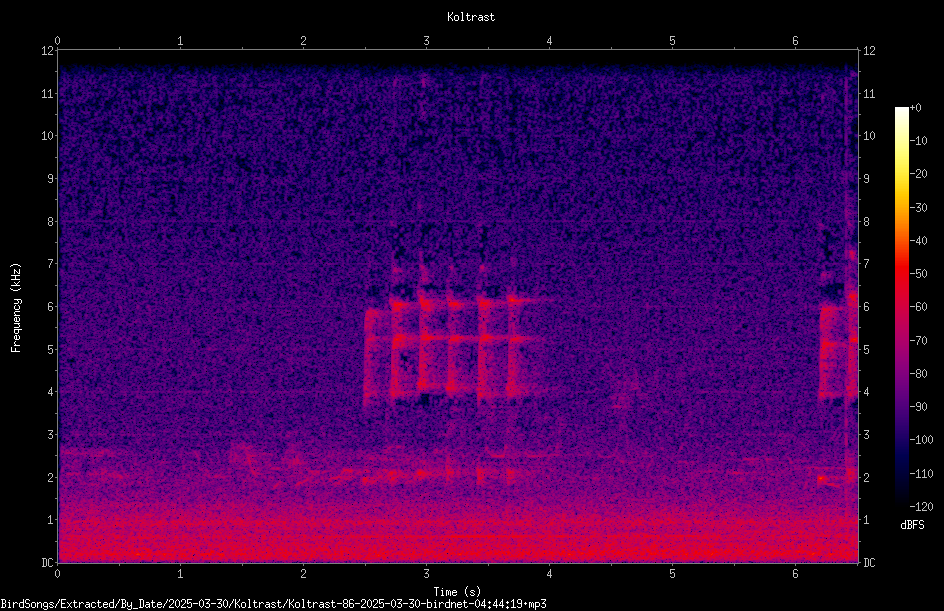This screenshot has width=944, height=611.
Task: Click the "6" tick on the left frequency axis
Action: [x=50, y=307]
